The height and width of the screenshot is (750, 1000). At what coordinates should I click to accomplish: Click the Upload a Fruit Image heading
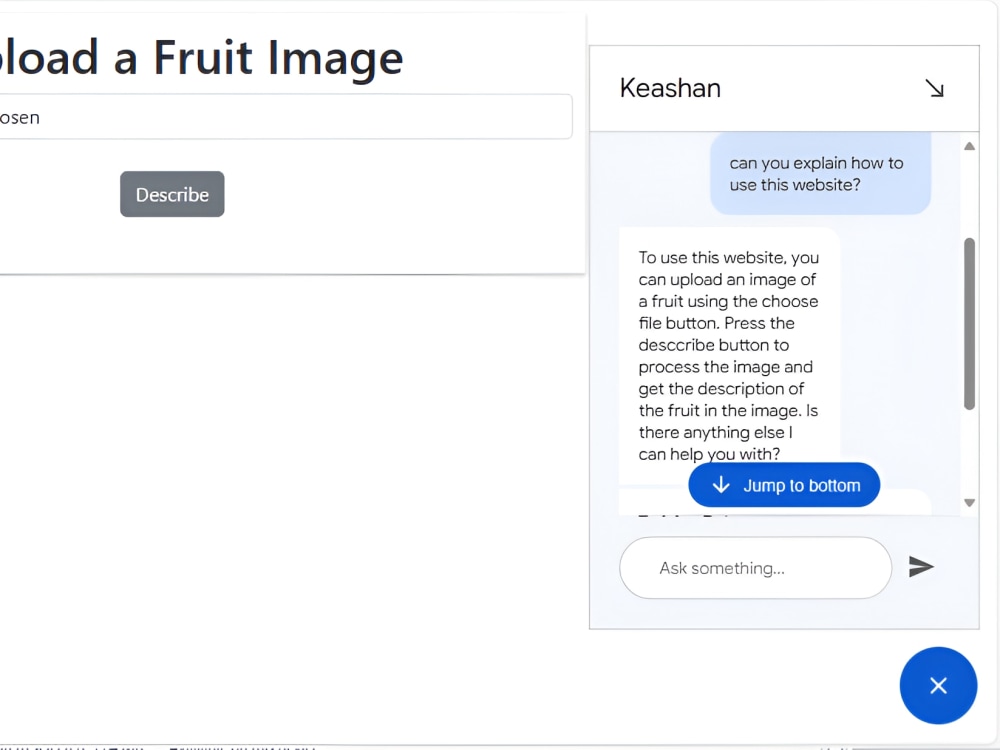[x=200, y=58]
